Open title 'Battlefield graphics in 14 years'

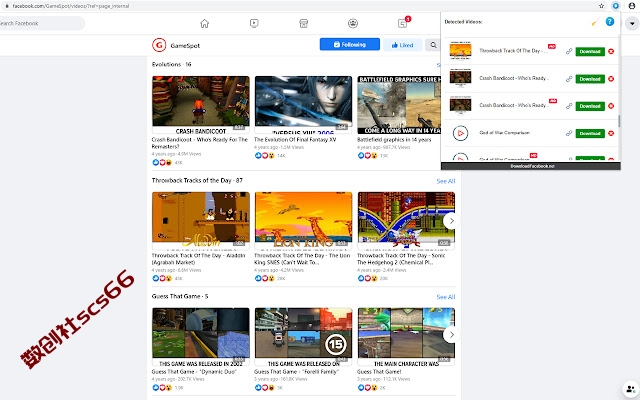pos(394,140)
